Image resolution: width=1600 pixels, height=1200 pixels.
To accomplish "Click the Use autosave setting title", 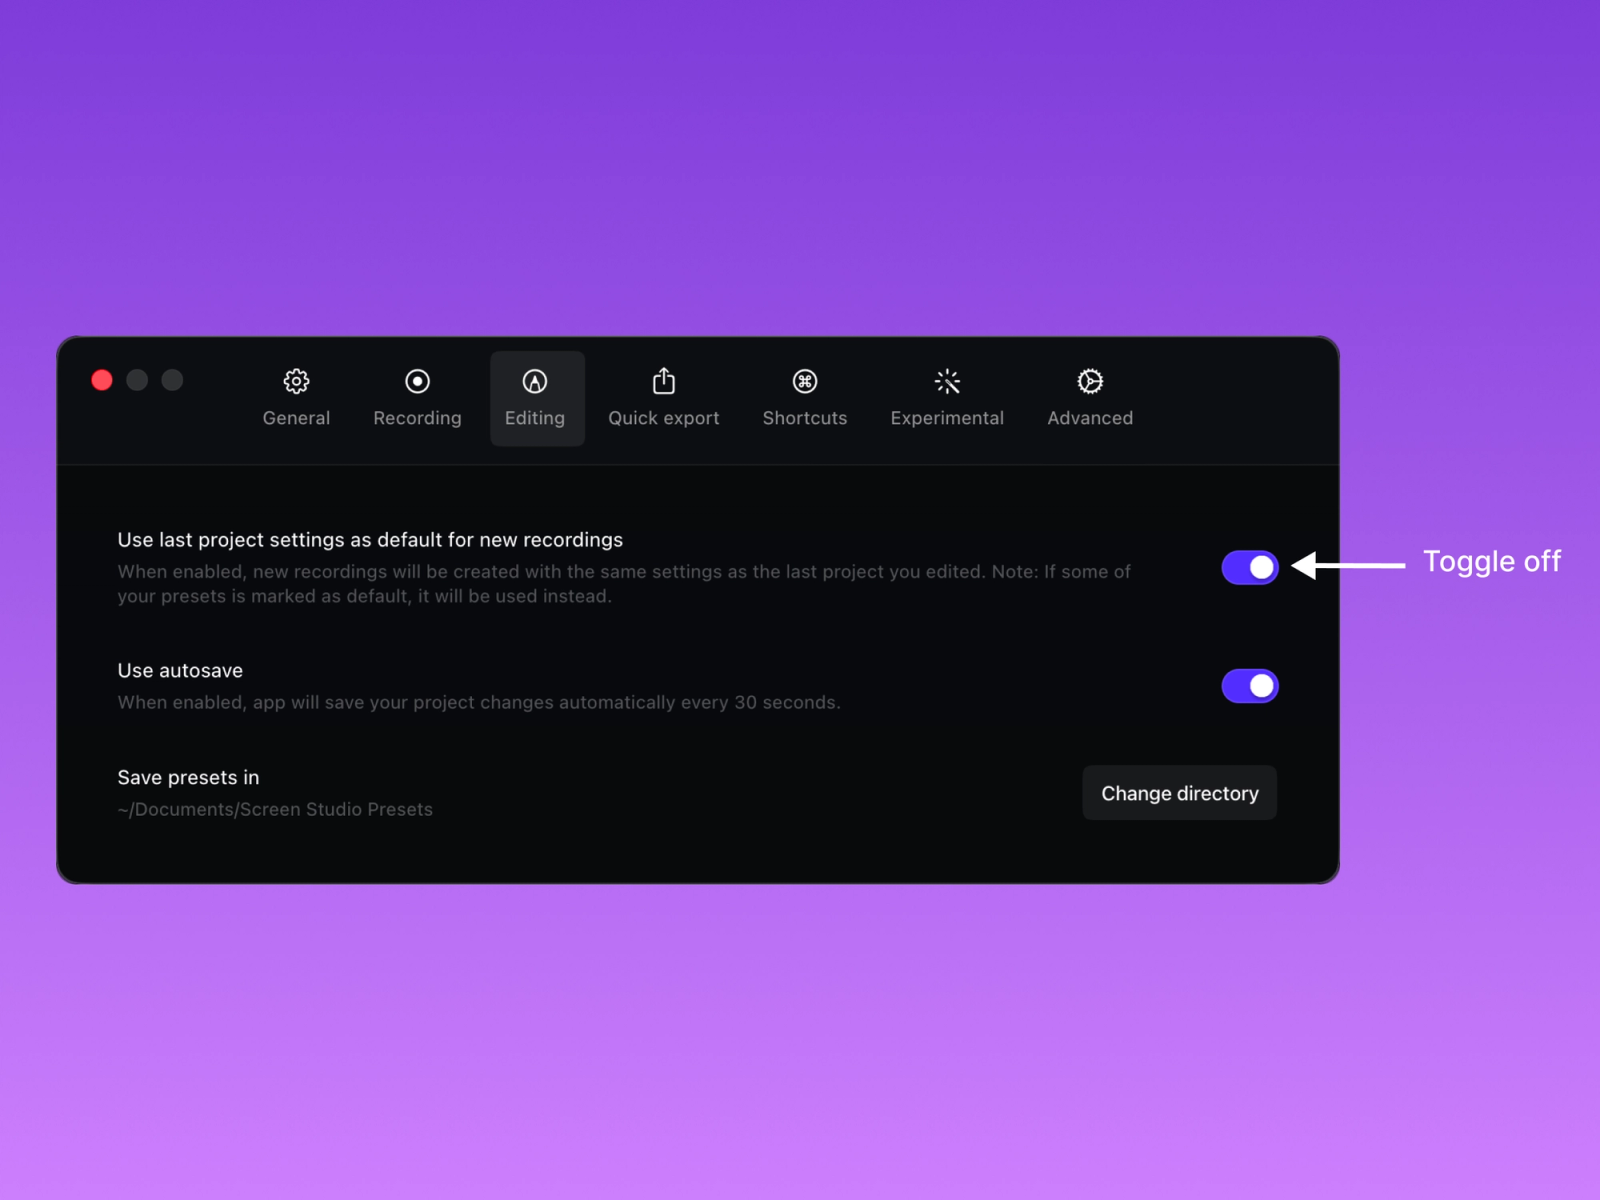I will 180,671.
